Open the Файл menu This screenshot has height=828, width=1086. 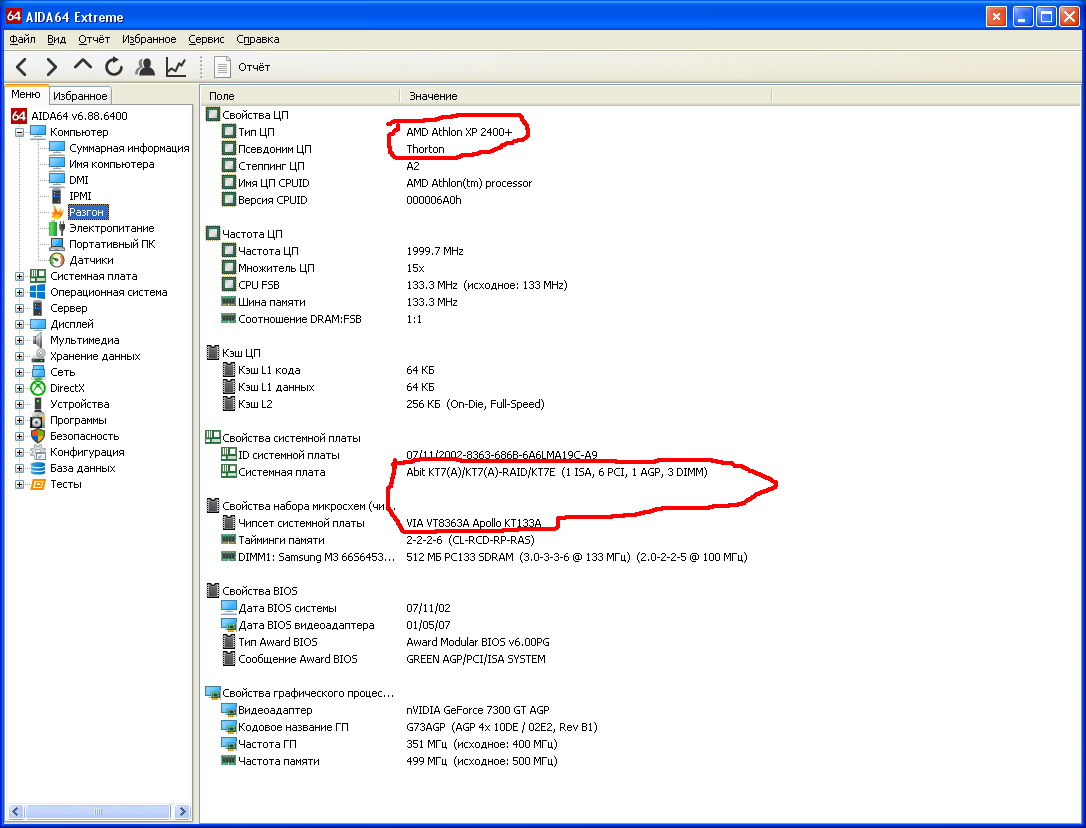(x=22, y=39)
